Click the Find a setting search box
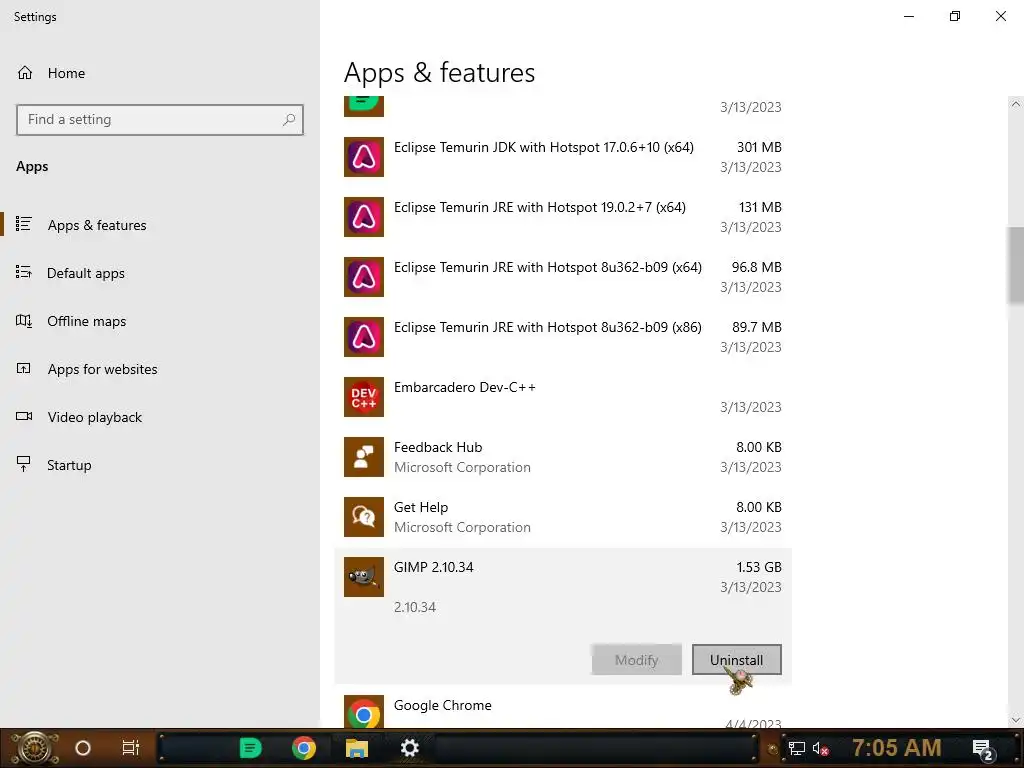The width and height of the screenshot is (1024, 768). pyautogui.click(x=160, y=120)
